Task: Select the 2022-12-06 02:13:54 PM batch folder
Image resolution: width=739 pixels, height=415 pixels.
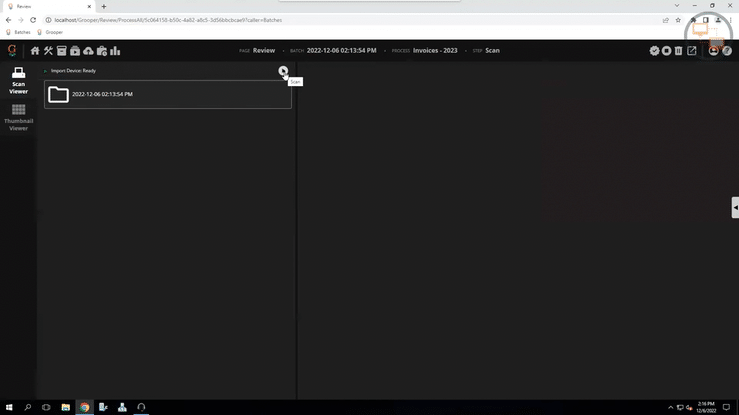Action: coord(167,94)
